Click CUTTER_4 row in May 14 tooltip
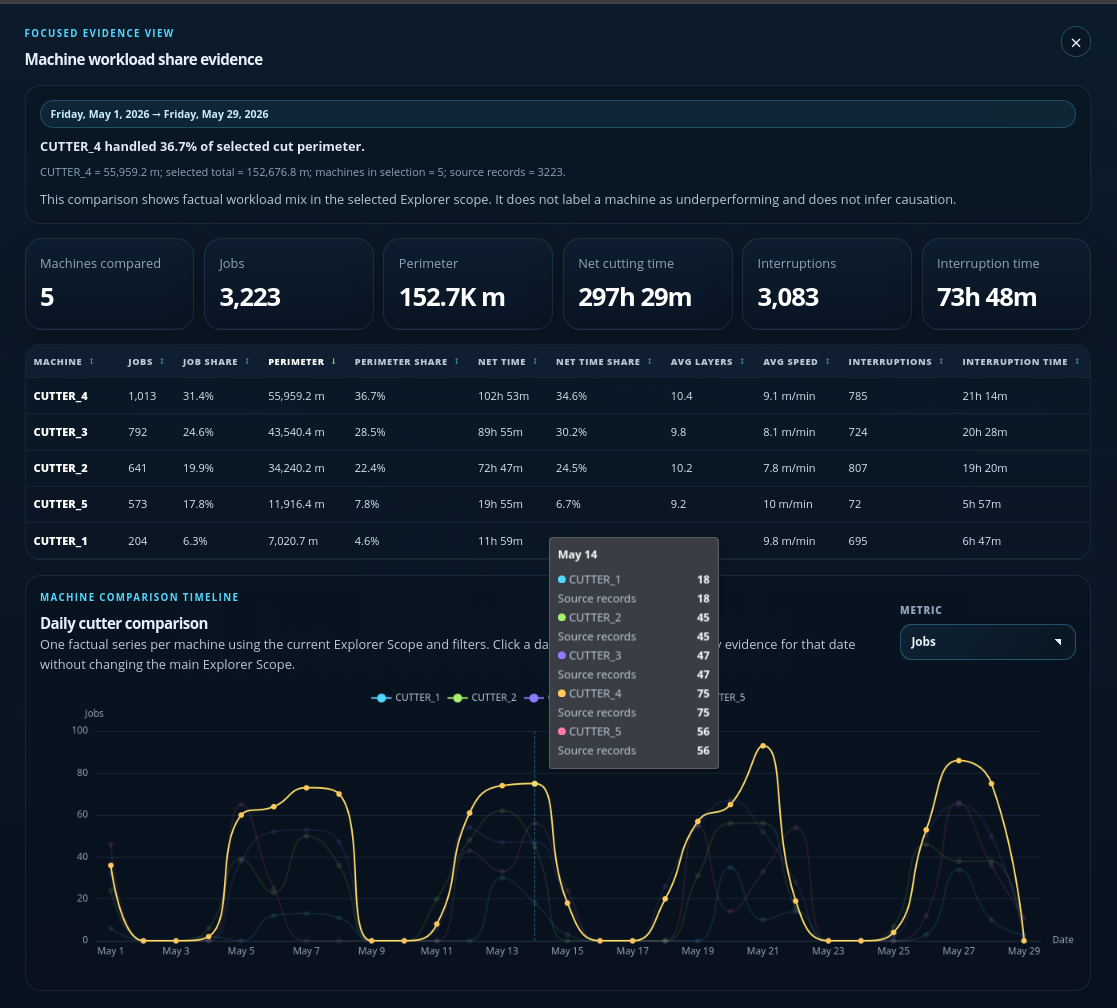Image resolution: width=1117 pixels, height=1008 pixels. (x=633, y=694)
